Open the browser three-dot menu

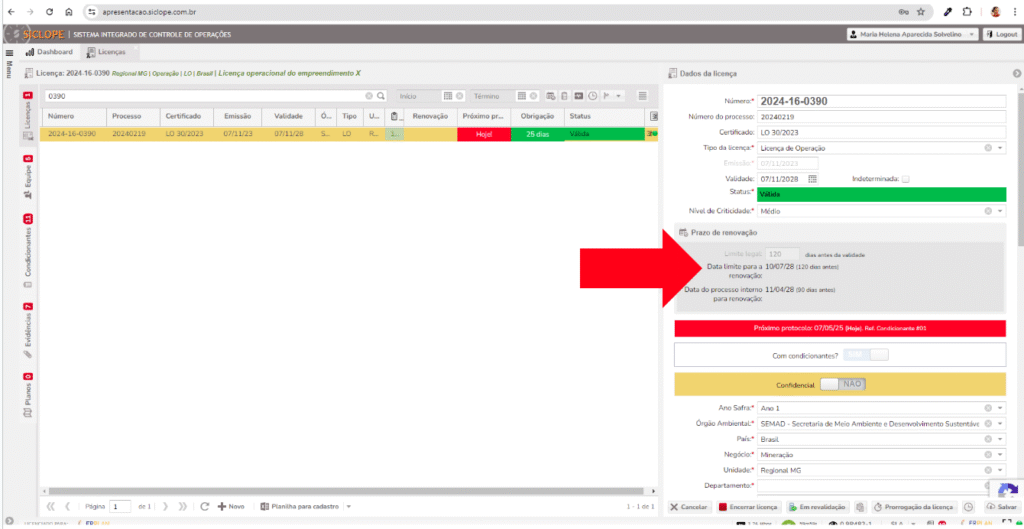pos(1014,12)
